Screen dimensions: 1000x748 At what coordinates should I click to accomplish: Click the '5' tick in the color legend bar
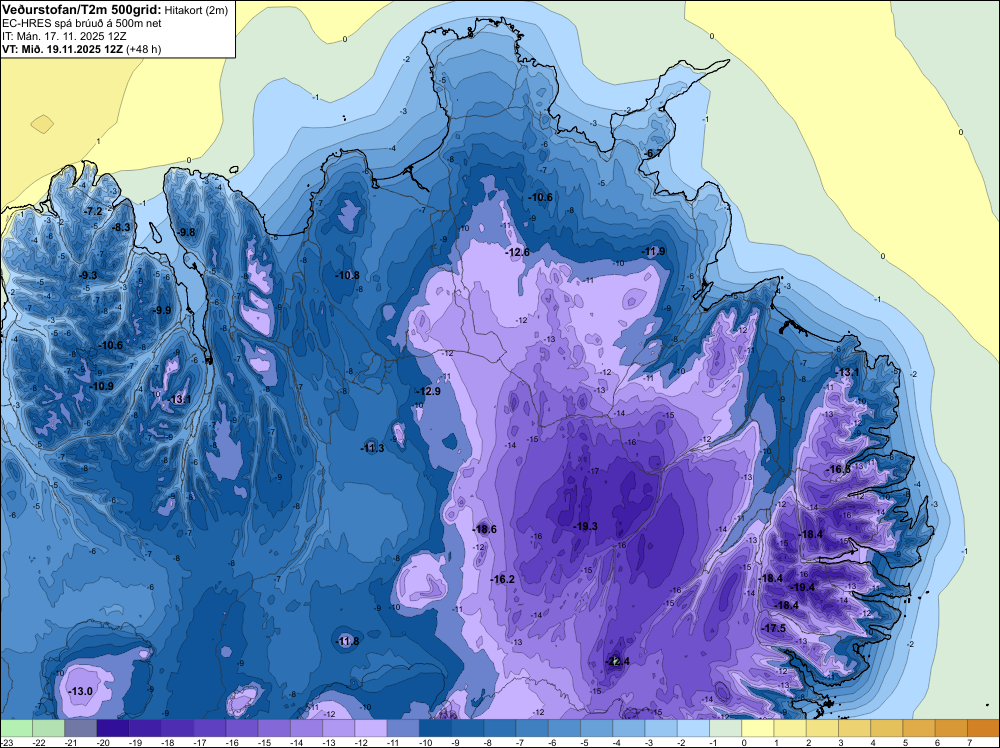904,743
